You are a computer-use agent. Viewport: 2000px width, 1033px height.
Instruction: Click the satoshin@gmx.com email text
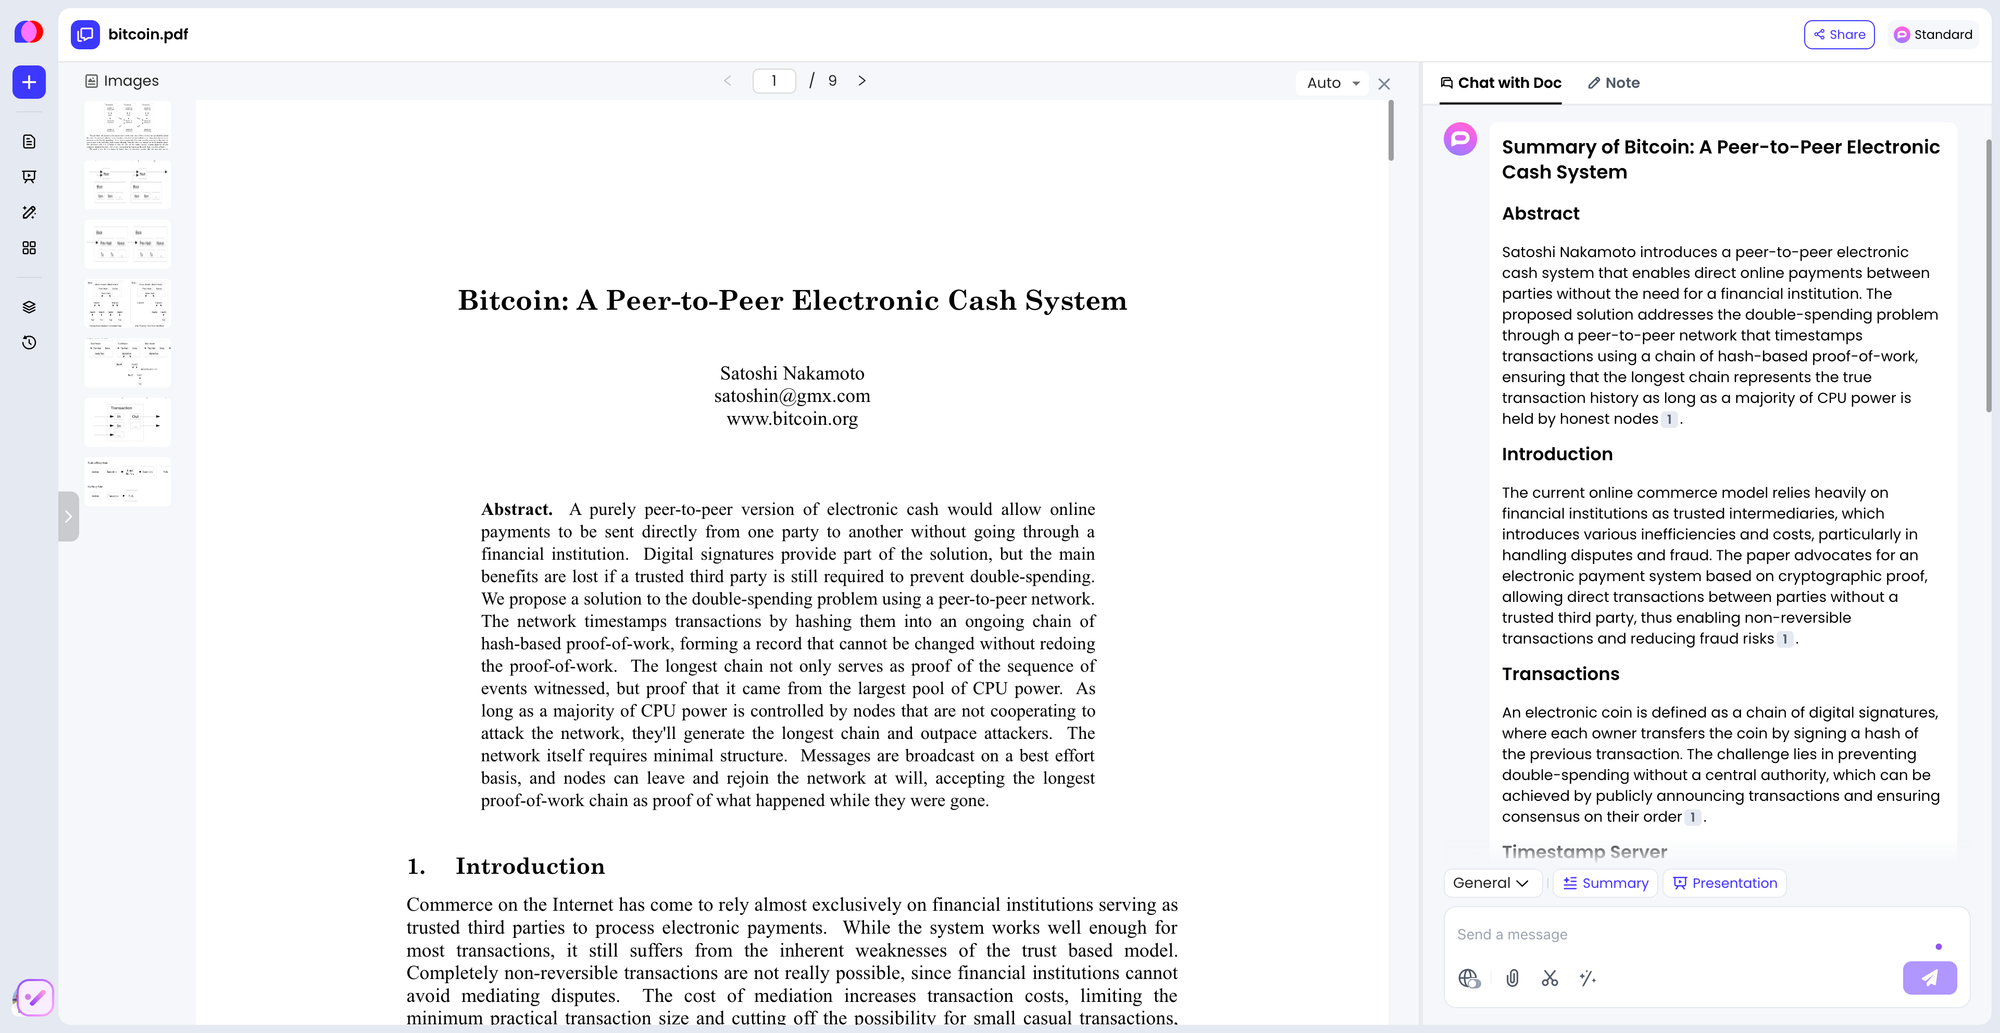(792, 396)
